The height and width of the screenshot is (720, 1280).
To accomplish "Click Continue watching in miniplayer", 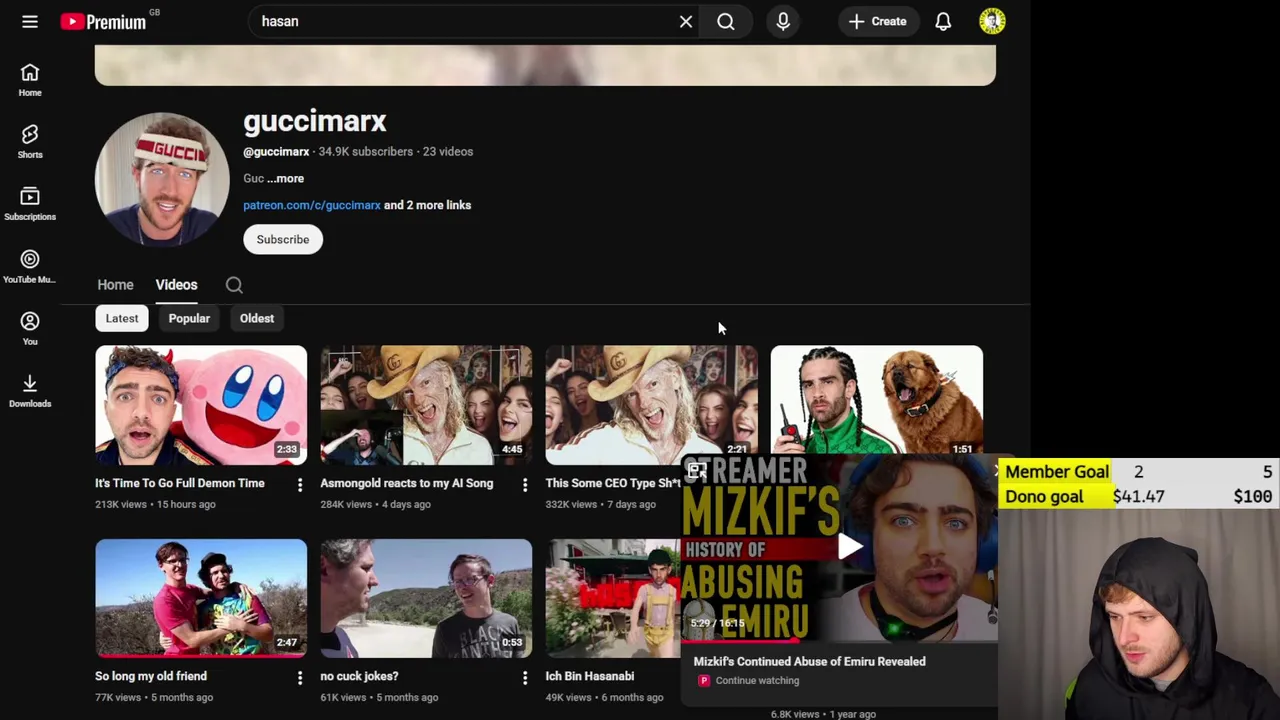I will [757, 681].
